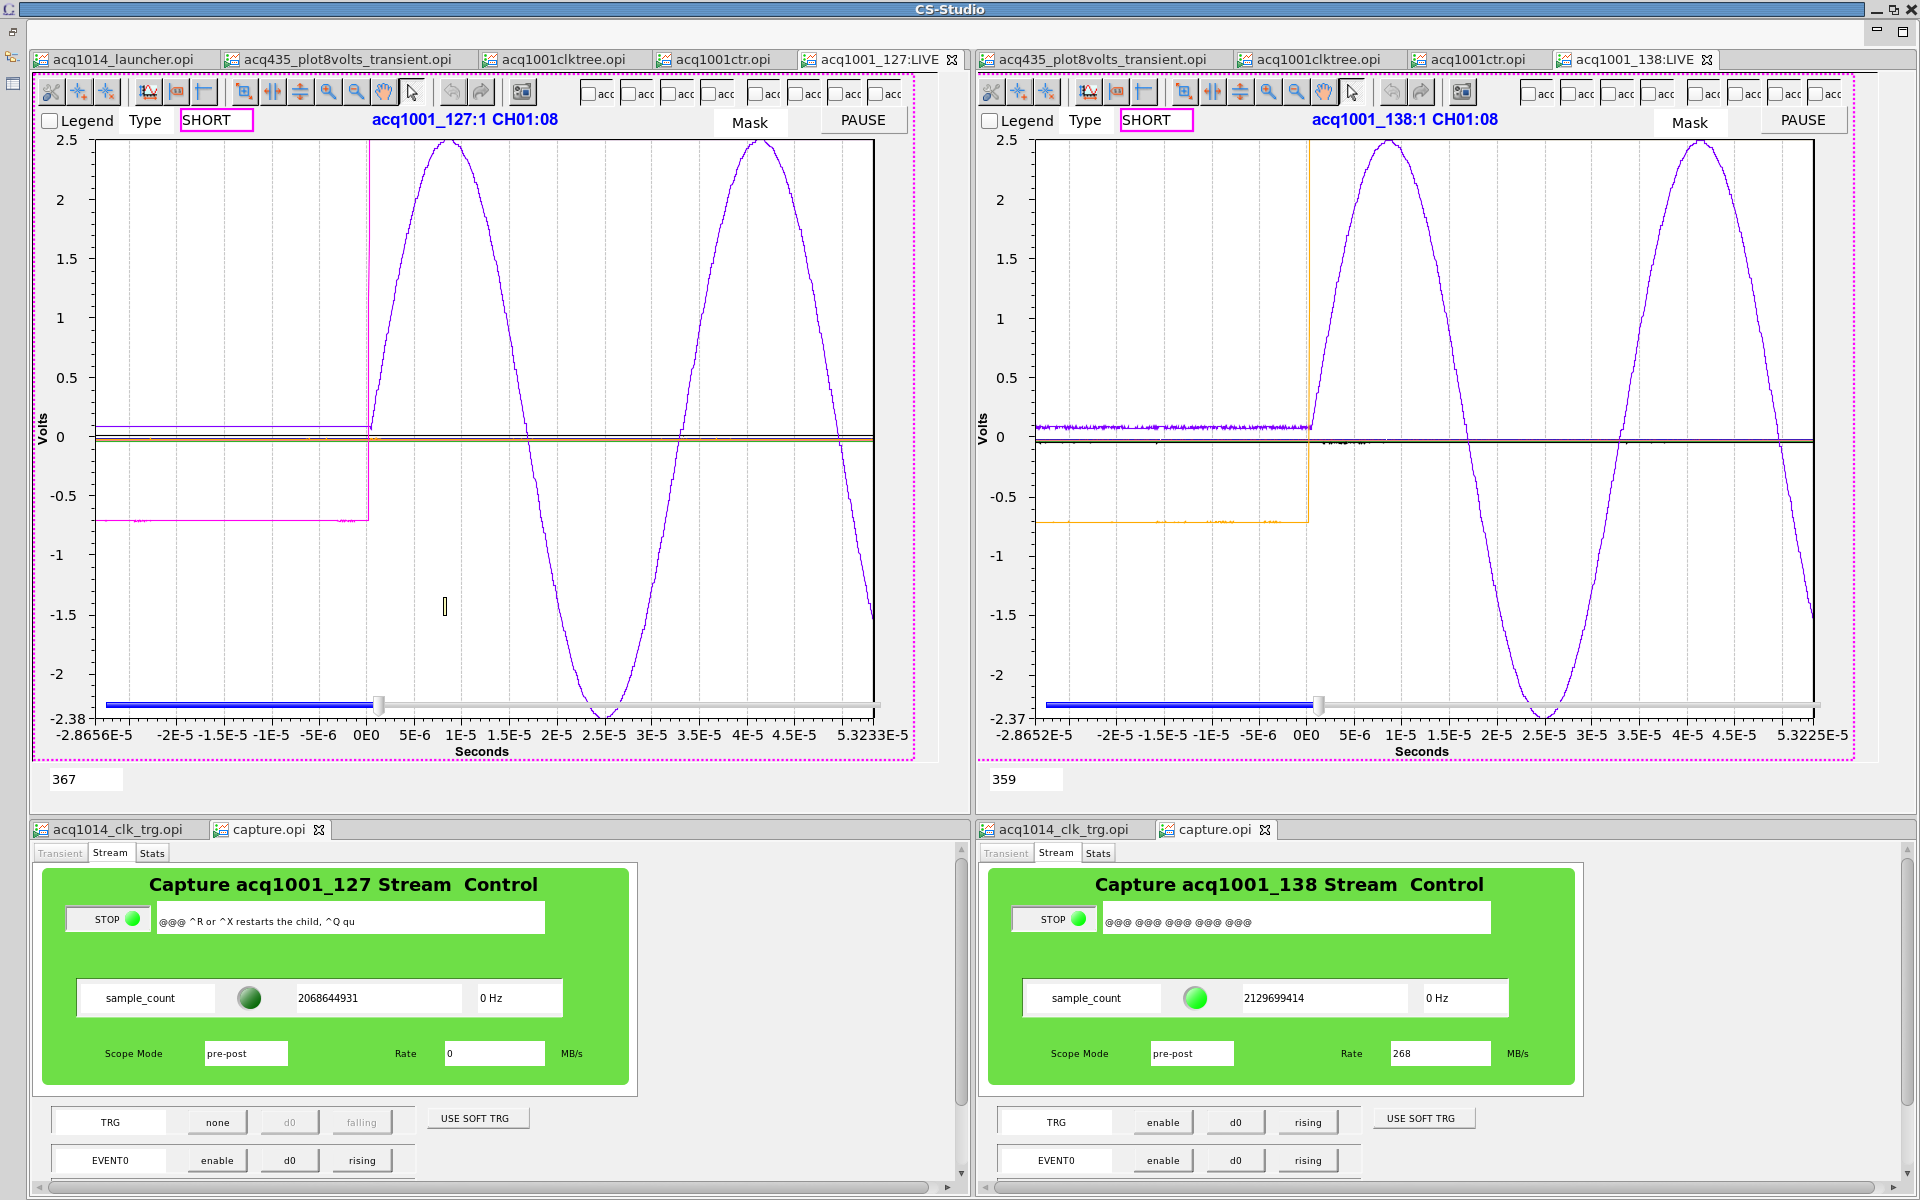Select Rubberband Zoom tool in acq1001_127 toolbar
Image resolution: width=1920 pixels, height=1200 pixels.
(244, 92)
